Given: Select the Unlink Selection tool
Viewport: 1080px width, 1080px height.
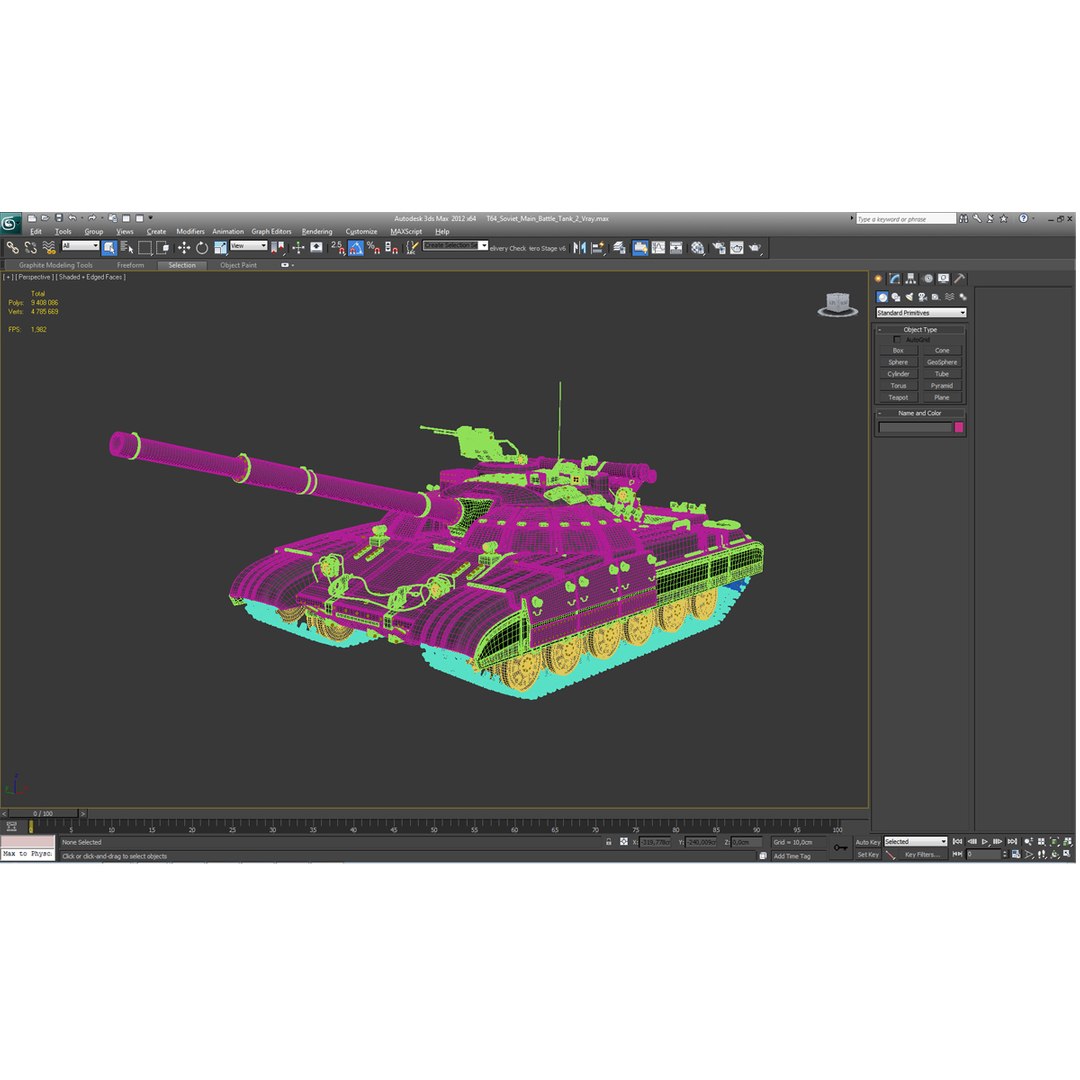Looking at the screenshot, I should [30, 247].
